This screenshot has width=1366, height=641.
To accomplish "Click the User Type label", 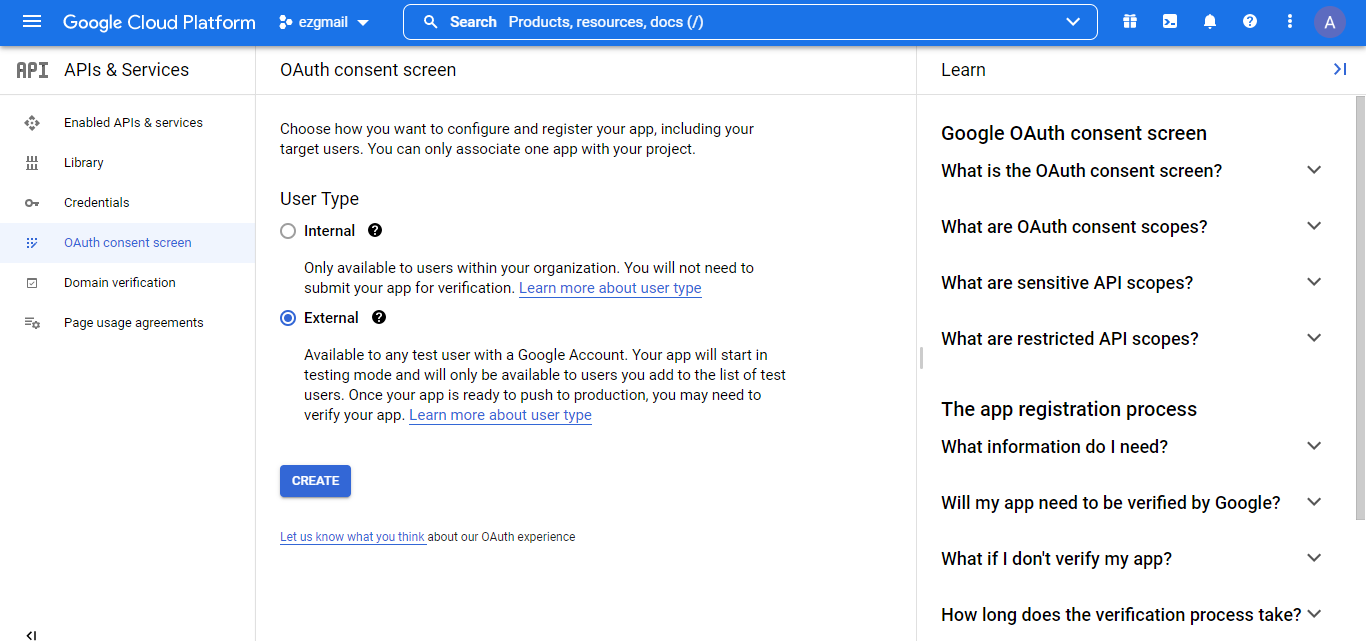I will (x=319, y=199).
